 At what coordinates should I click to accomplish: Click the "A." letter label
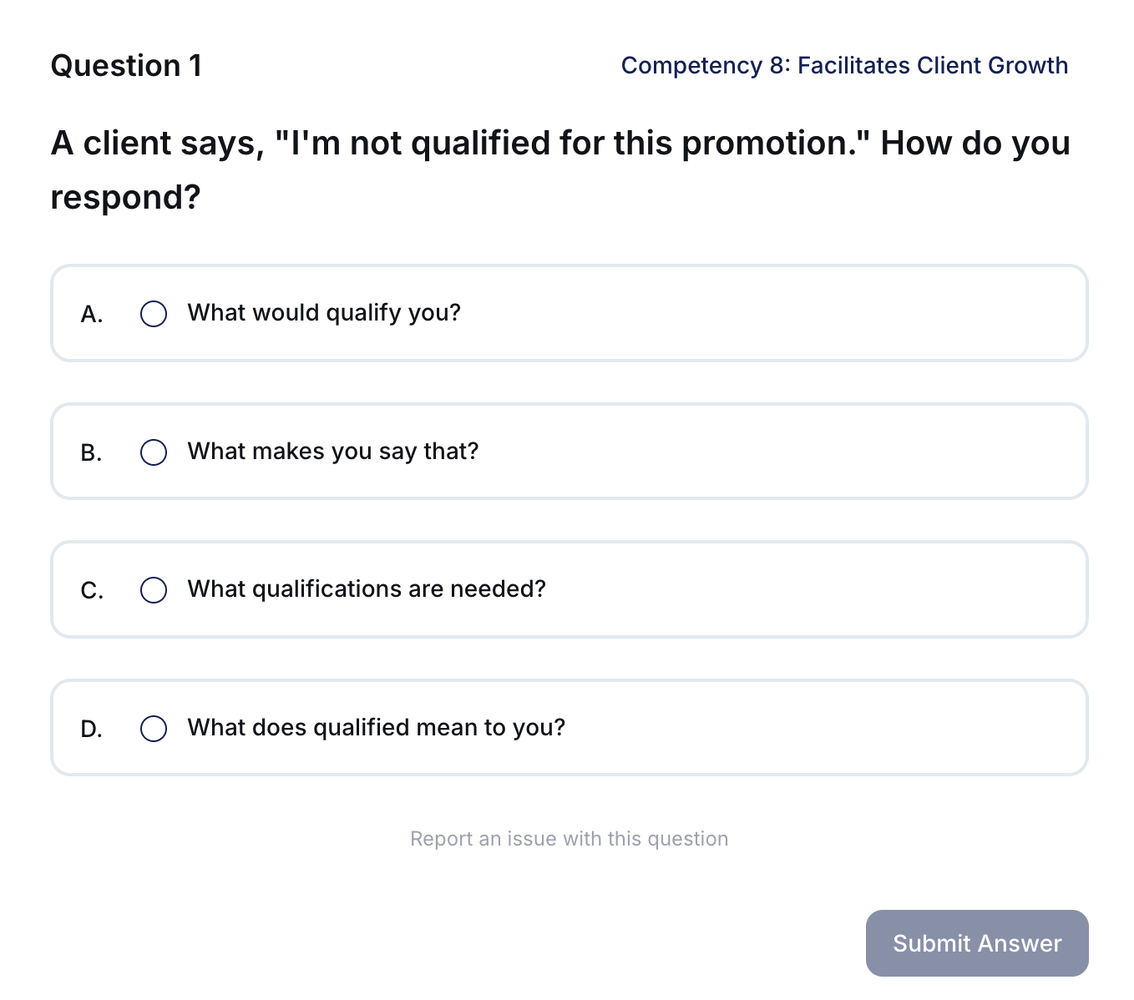91,314
